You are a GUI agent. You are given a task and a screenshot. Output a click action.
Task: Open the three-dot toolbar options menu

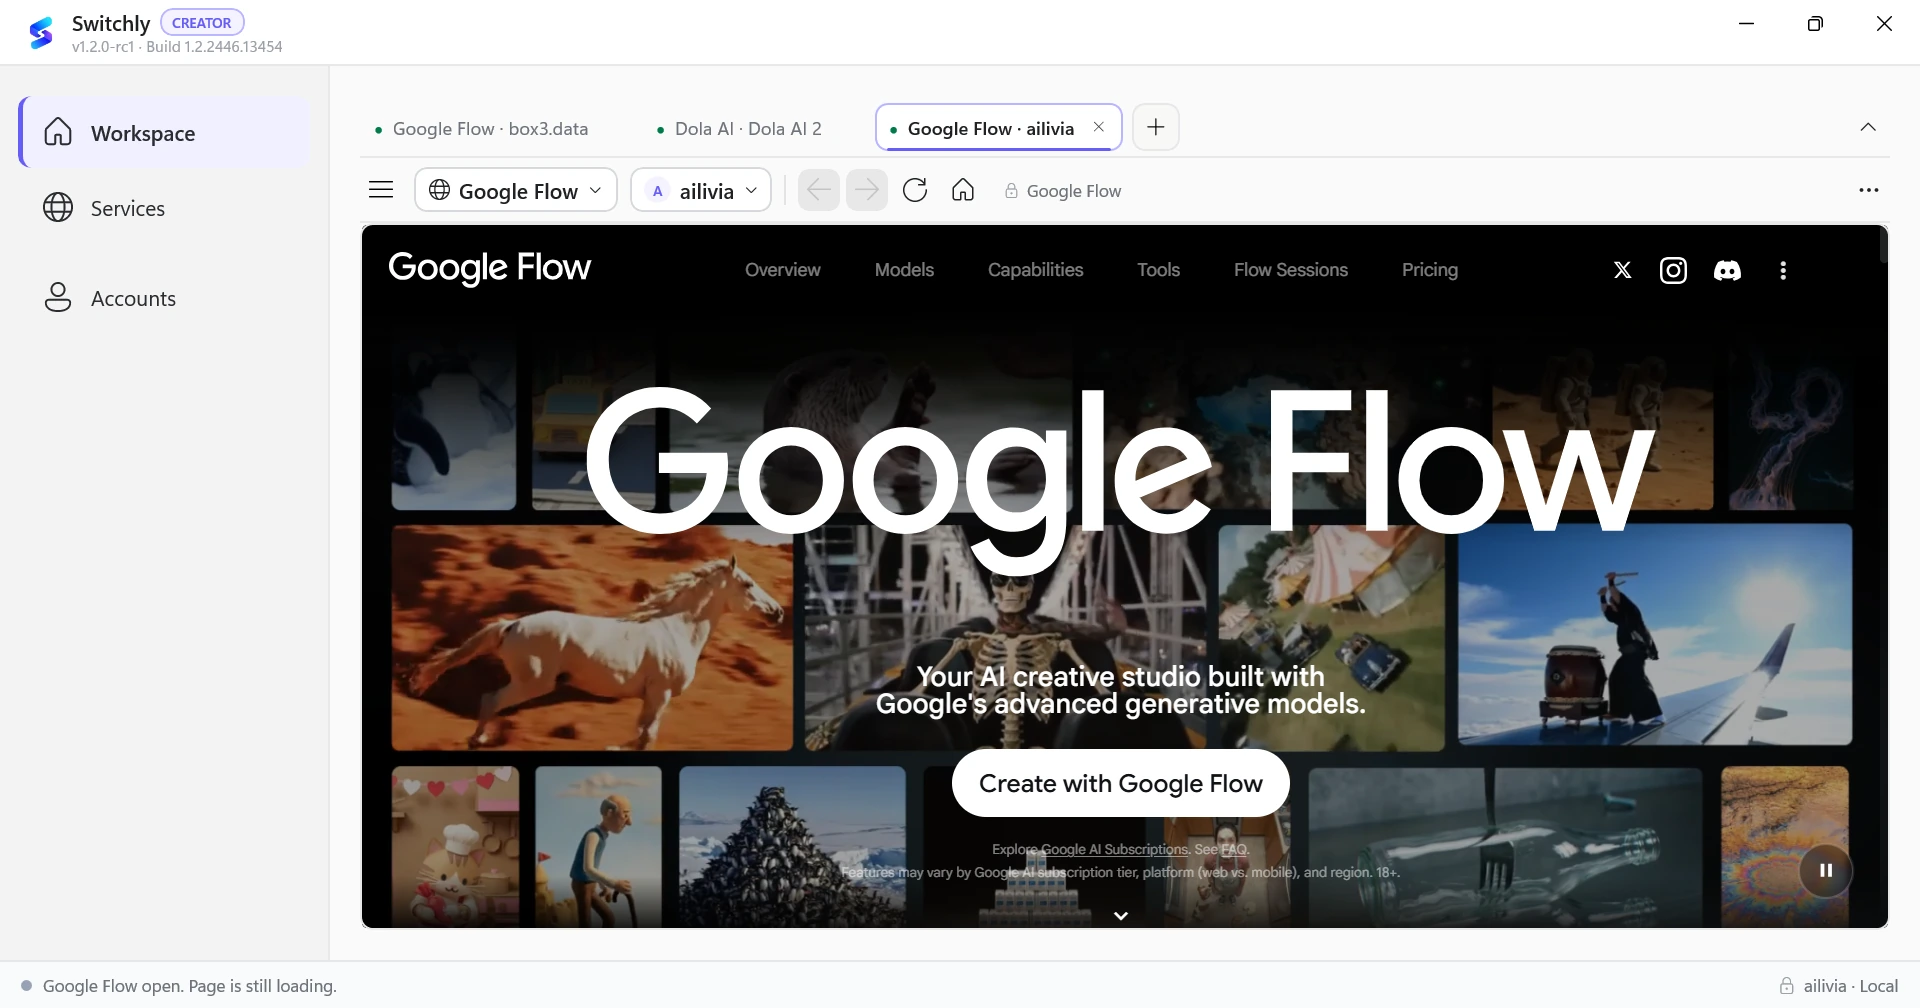[1869, 190]
